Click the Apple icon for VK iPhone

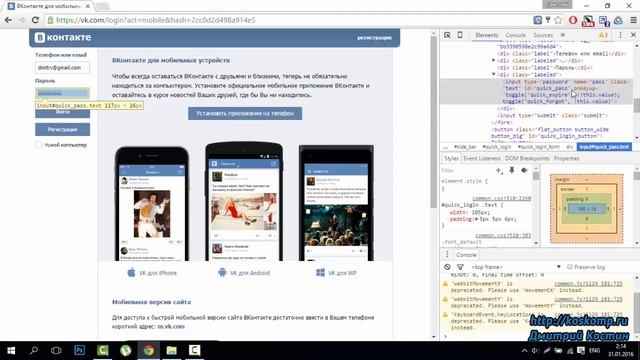click(x=131, y=272)
